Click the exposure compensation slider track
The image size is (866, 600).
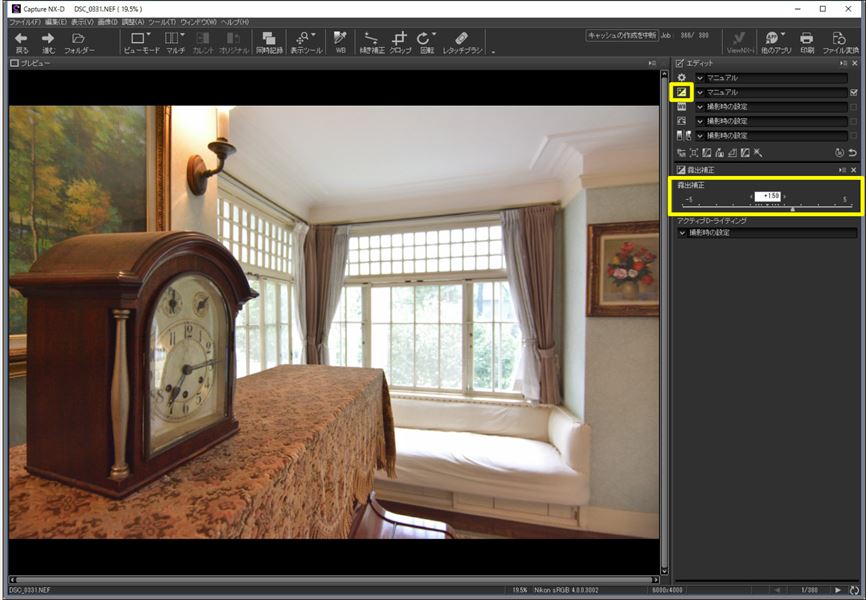click(768, 206)
